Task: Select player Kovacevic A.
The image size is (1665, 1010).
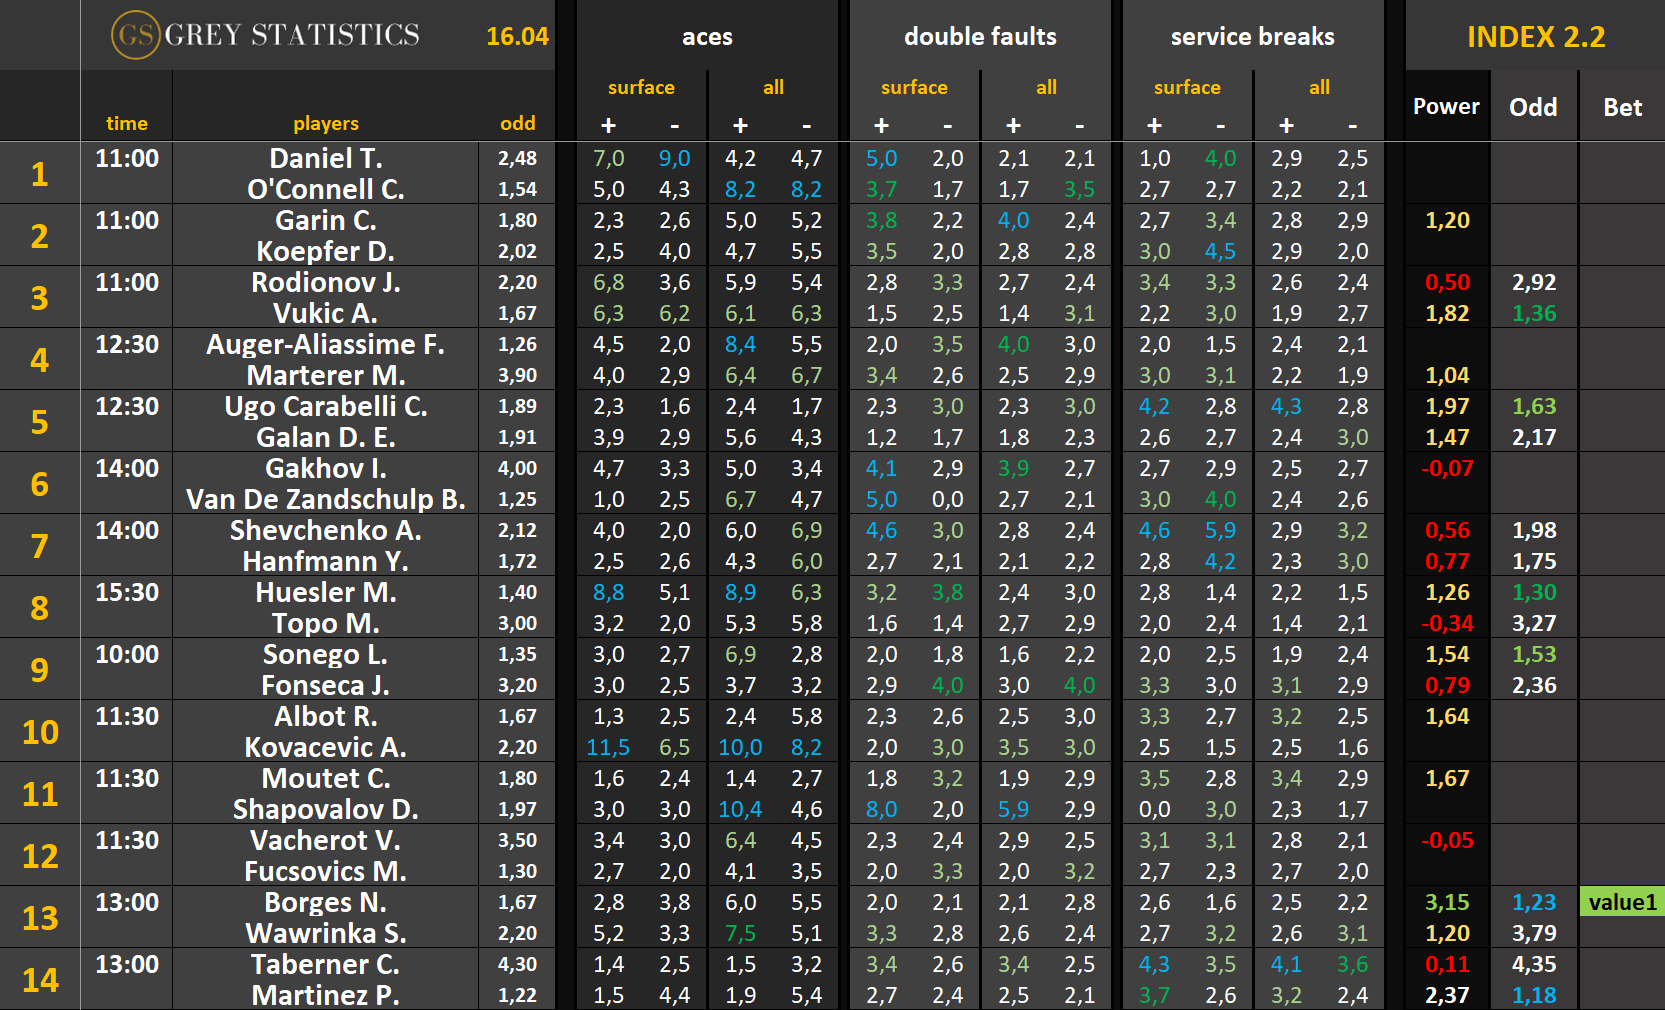Action: click(326, 747)
